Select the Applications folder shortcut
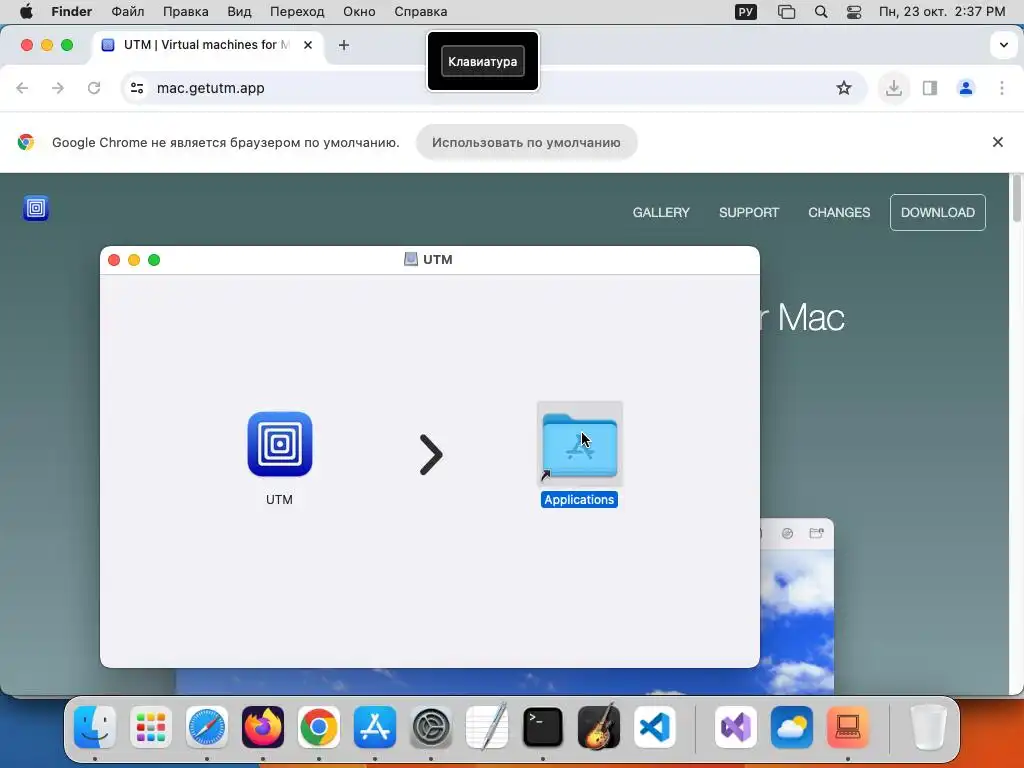 (579, 445)
